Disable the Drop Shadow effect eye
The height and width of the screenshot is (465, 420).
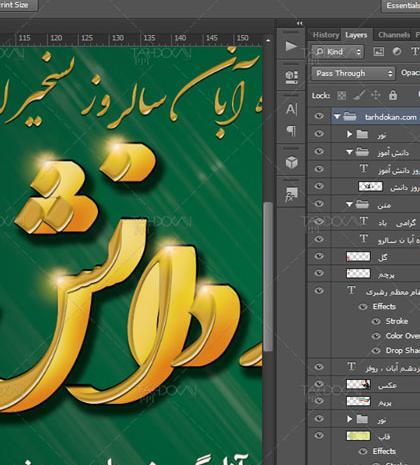pos(376,351)
